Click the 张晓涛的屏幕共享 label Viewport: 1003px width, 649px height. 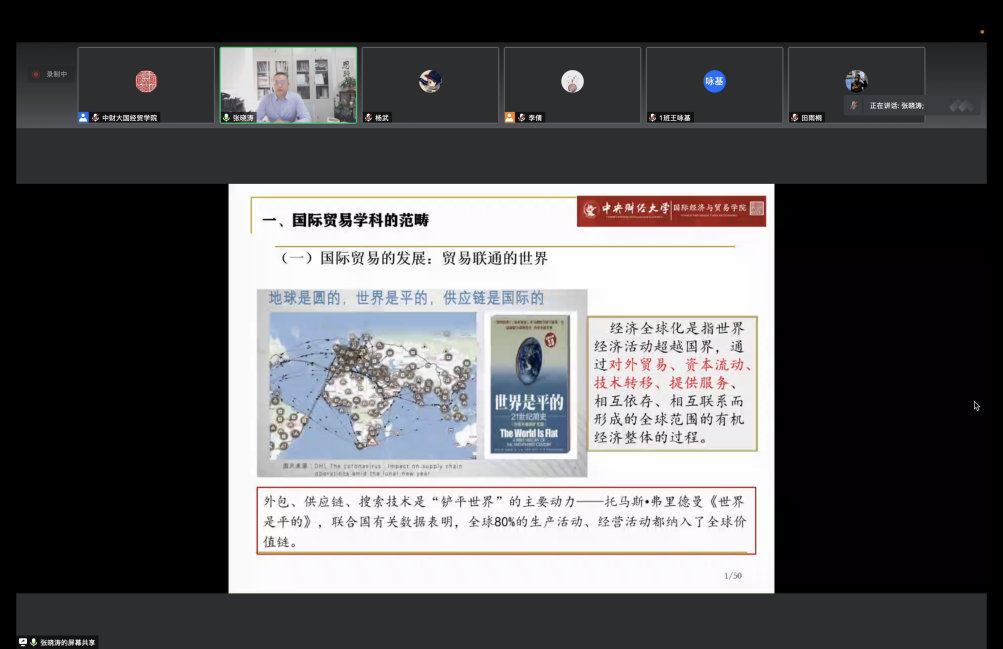click(68, 642)
